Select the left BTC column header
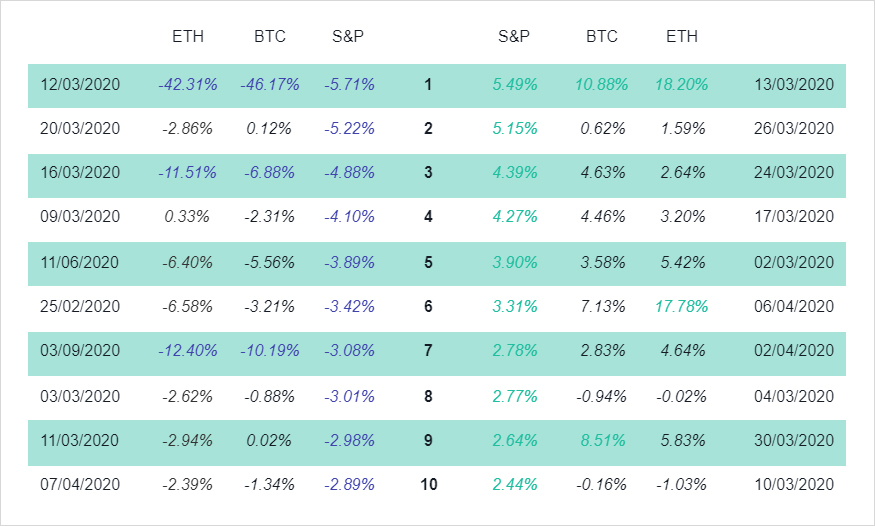Screen dimensions: 875x526 [x=270, y=36]
